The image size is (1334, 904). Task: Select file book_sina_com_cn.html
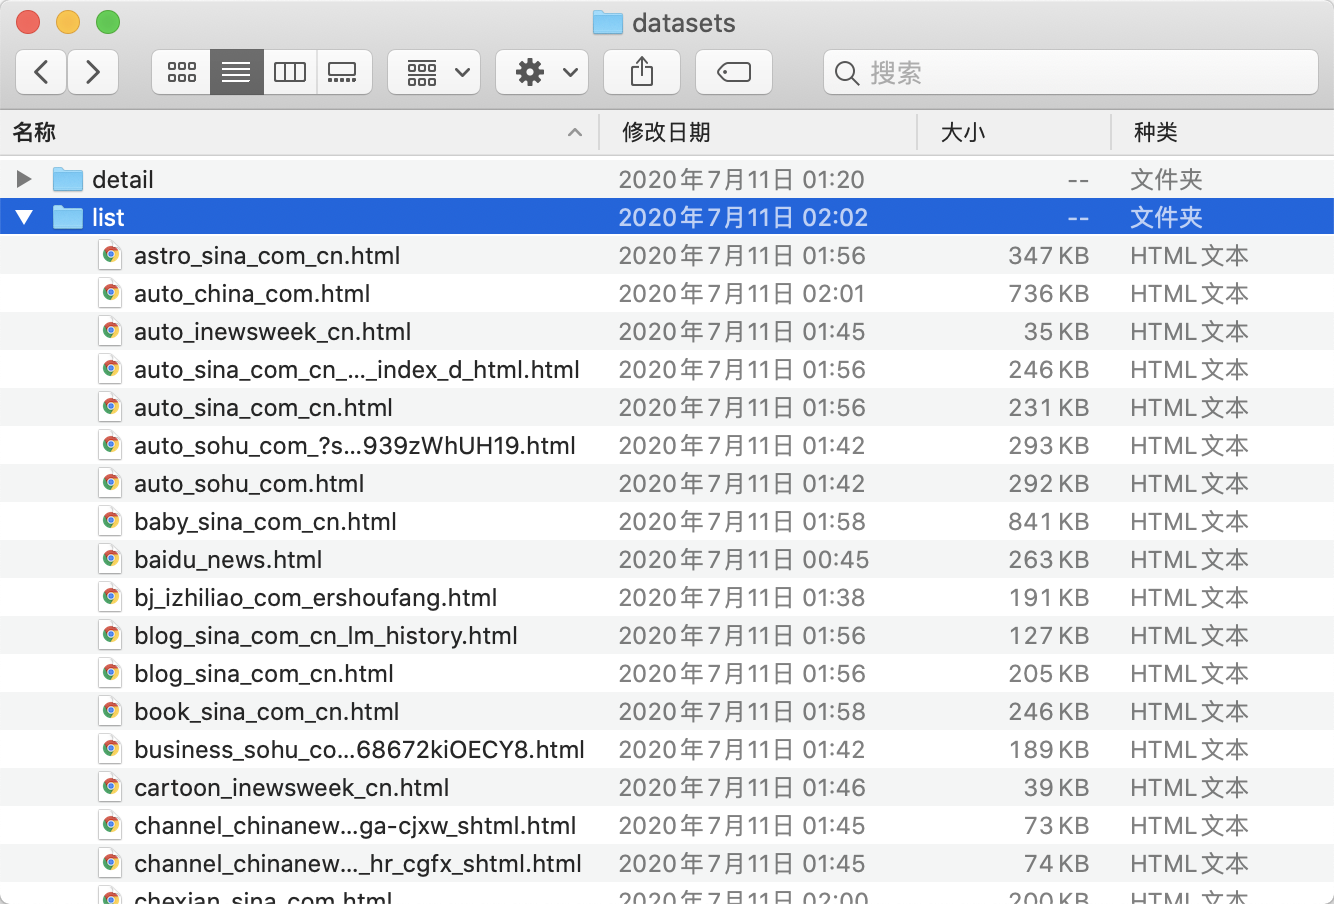tap(267, 712)
